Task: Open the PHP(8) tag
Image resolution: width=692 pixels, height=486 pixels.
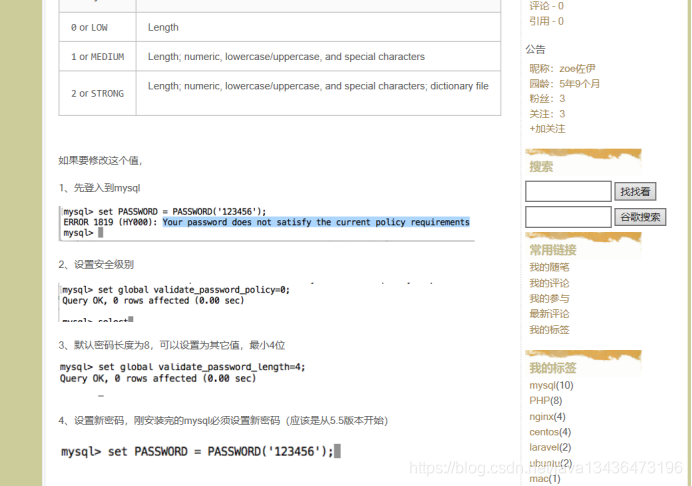Action: [545, 400]
